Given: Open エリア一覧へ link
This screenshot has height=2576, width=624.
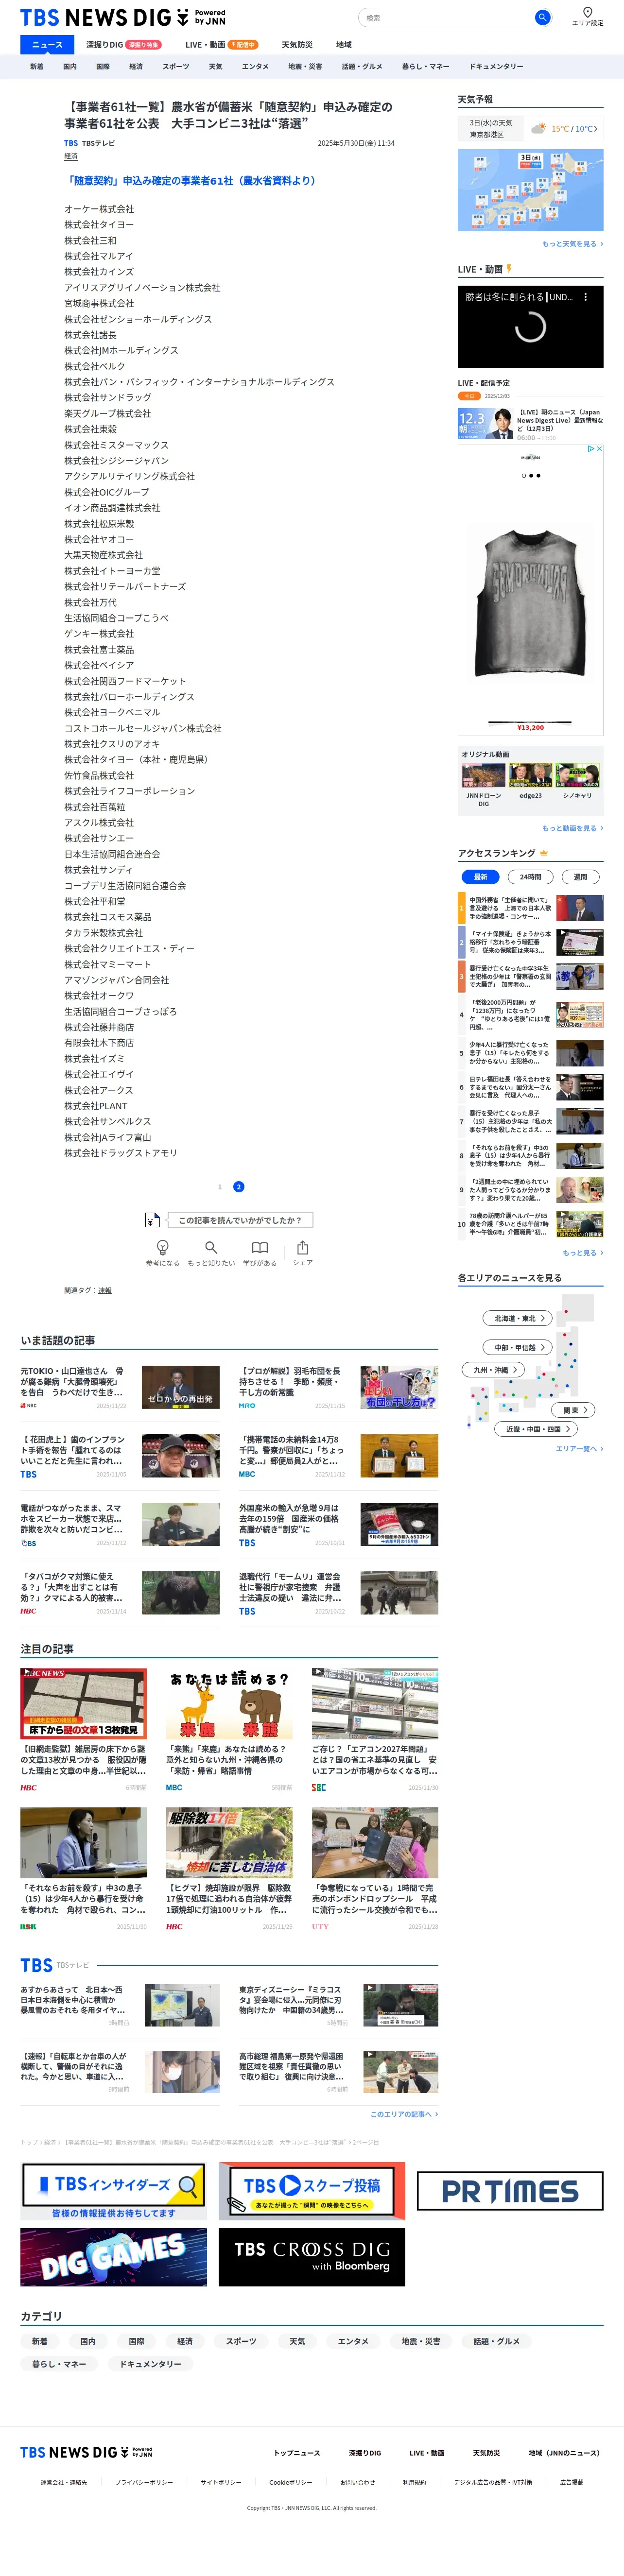Looking at the screenshot, I should (x=579, y=1448).
